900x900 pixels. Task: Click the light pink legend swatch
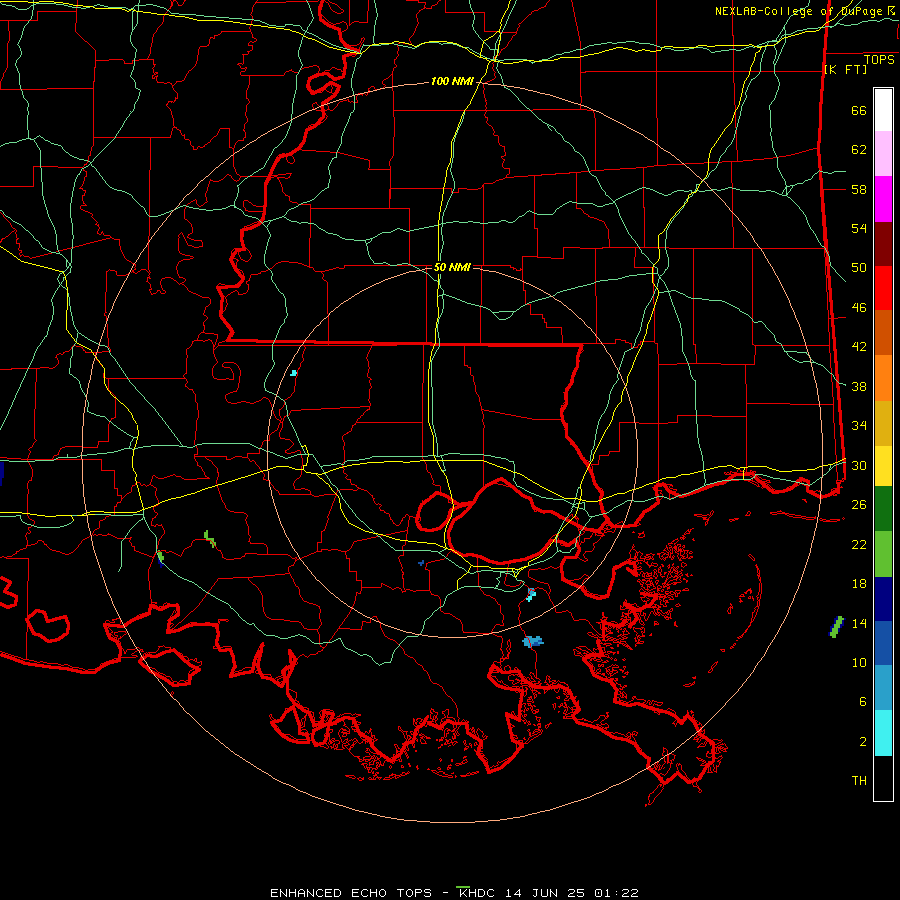tap(883, 154)
